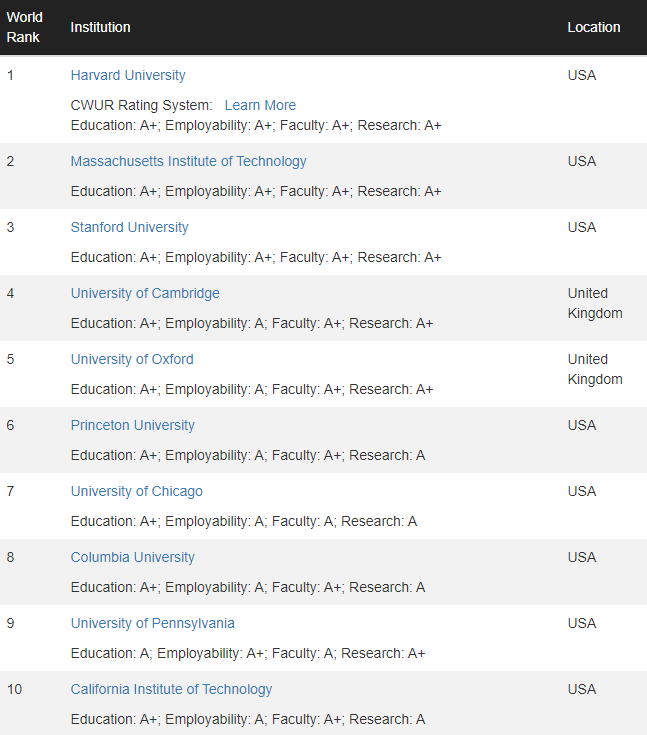Click rank number 5 cell

pyautogui.click(x=10, y=360)
